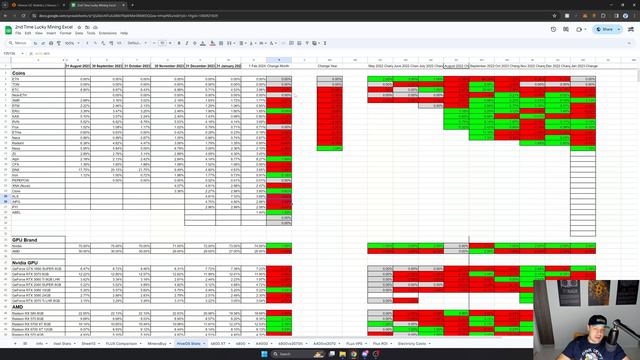
Task: Open the zoom 100% dropdown
Action: pos(72,43)
